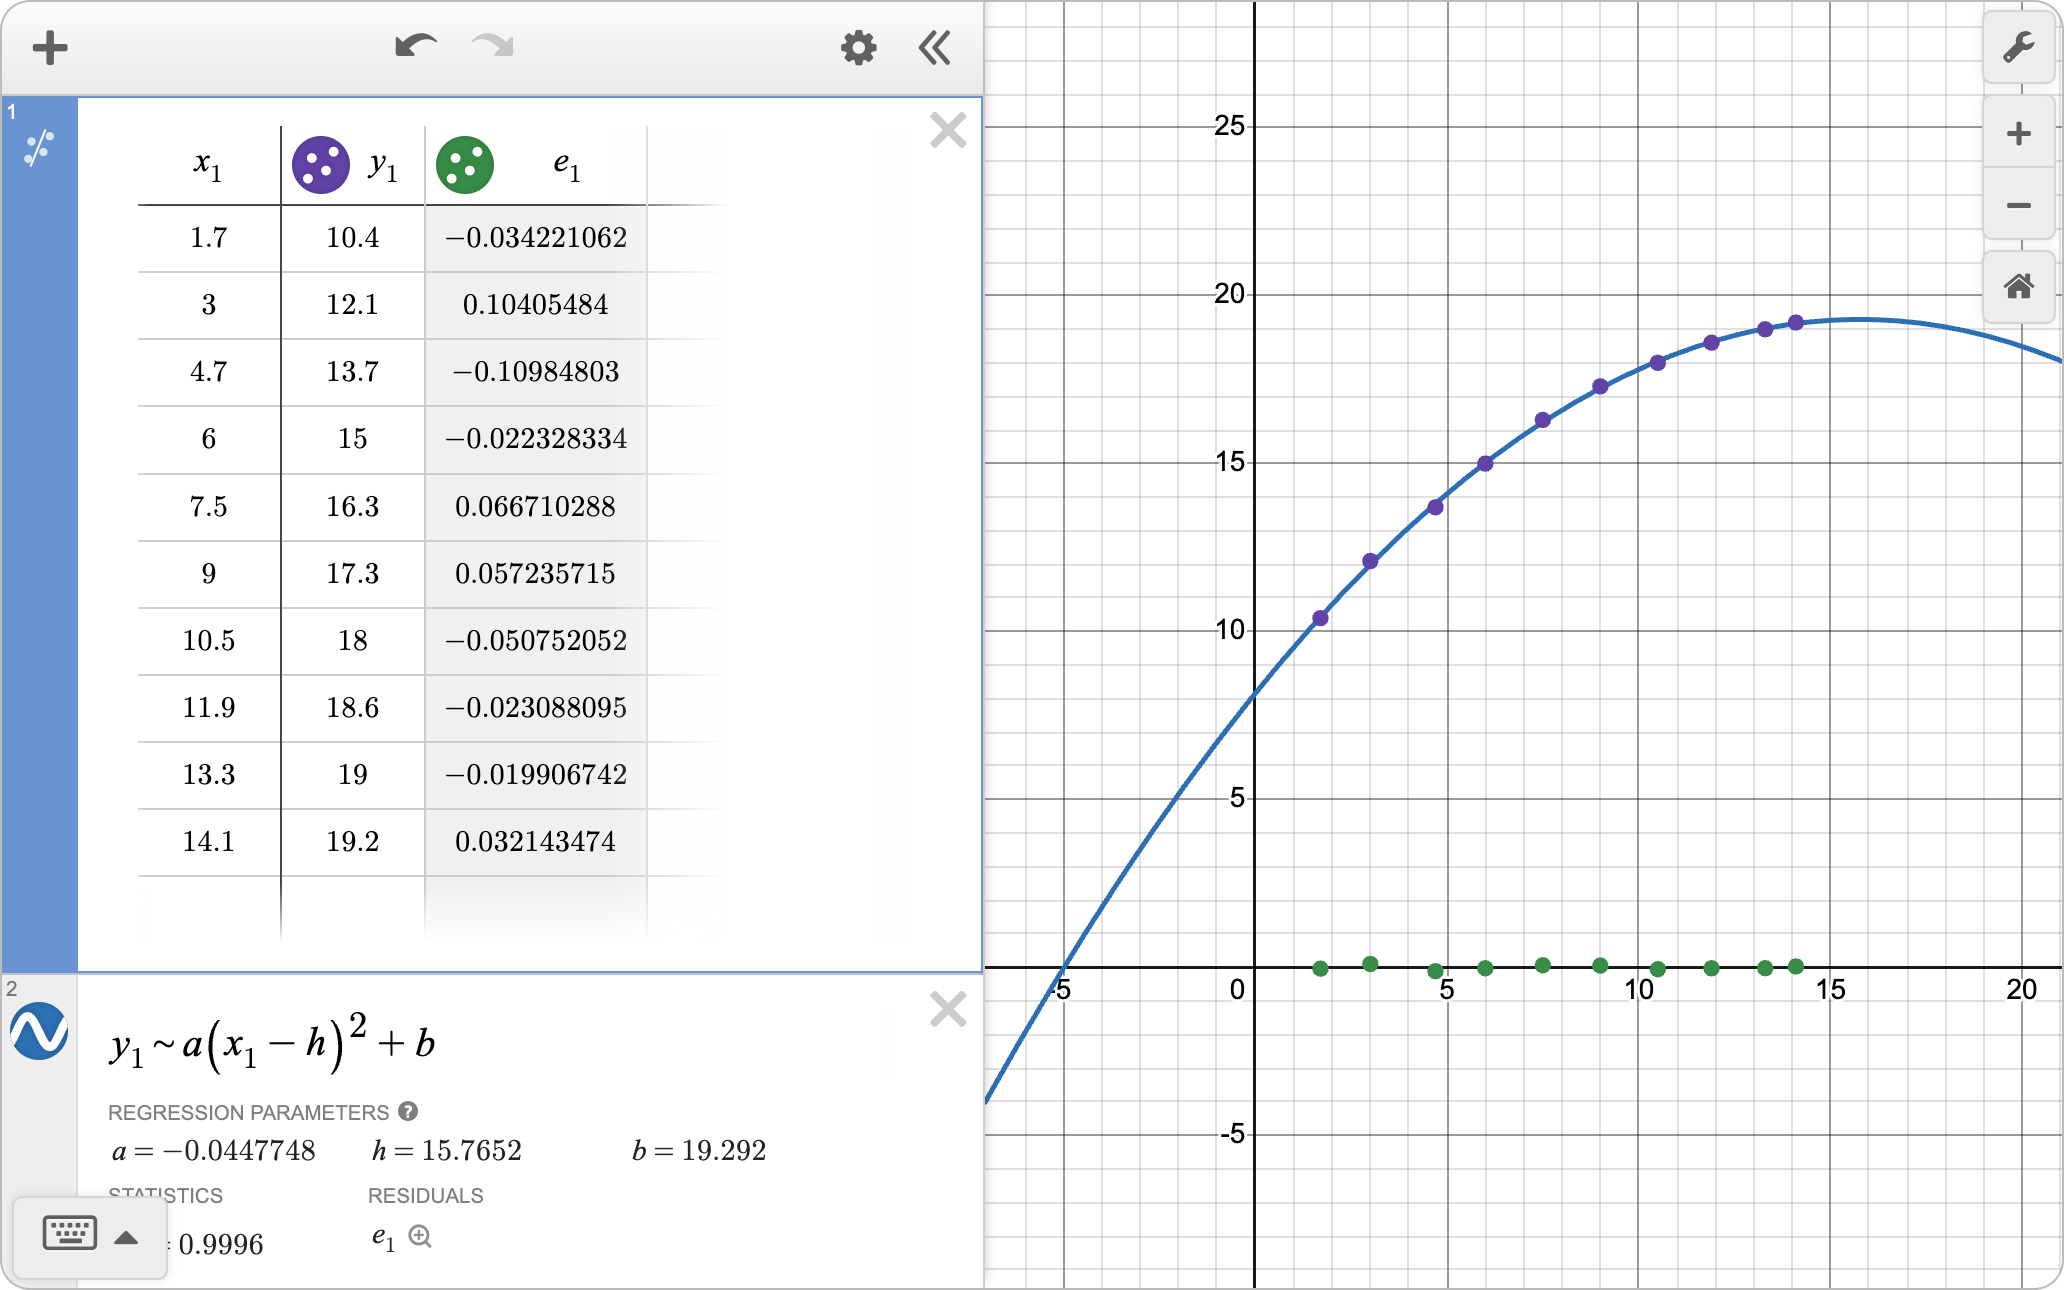Select the y1 column header text
The image size is (2064, 1290).
383,166
